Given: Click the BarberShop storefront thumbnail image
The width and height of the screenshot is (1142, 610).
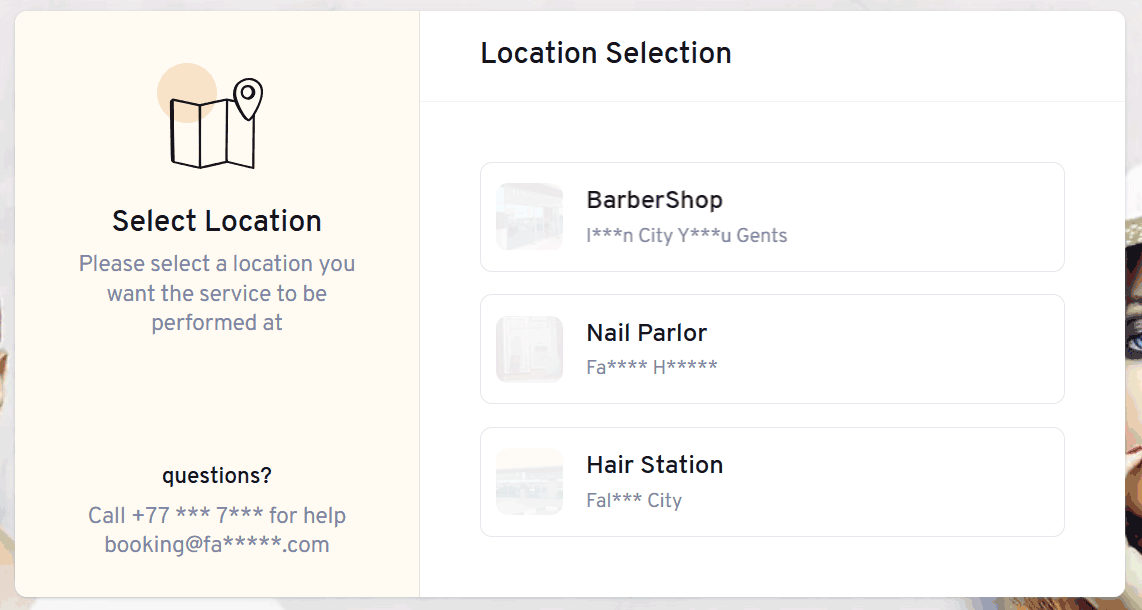Looking at the screenshot, I should click(x=529, y=216).
